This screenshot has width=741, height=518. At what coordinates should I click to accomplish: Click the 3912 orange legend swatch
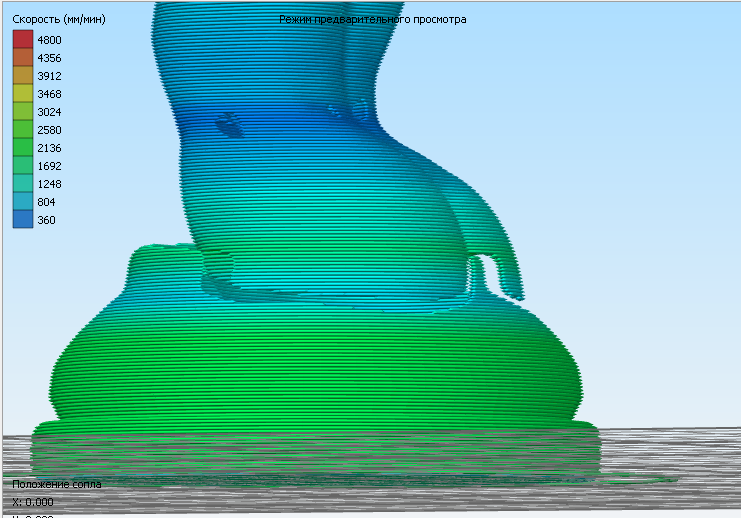click(23, 75)
